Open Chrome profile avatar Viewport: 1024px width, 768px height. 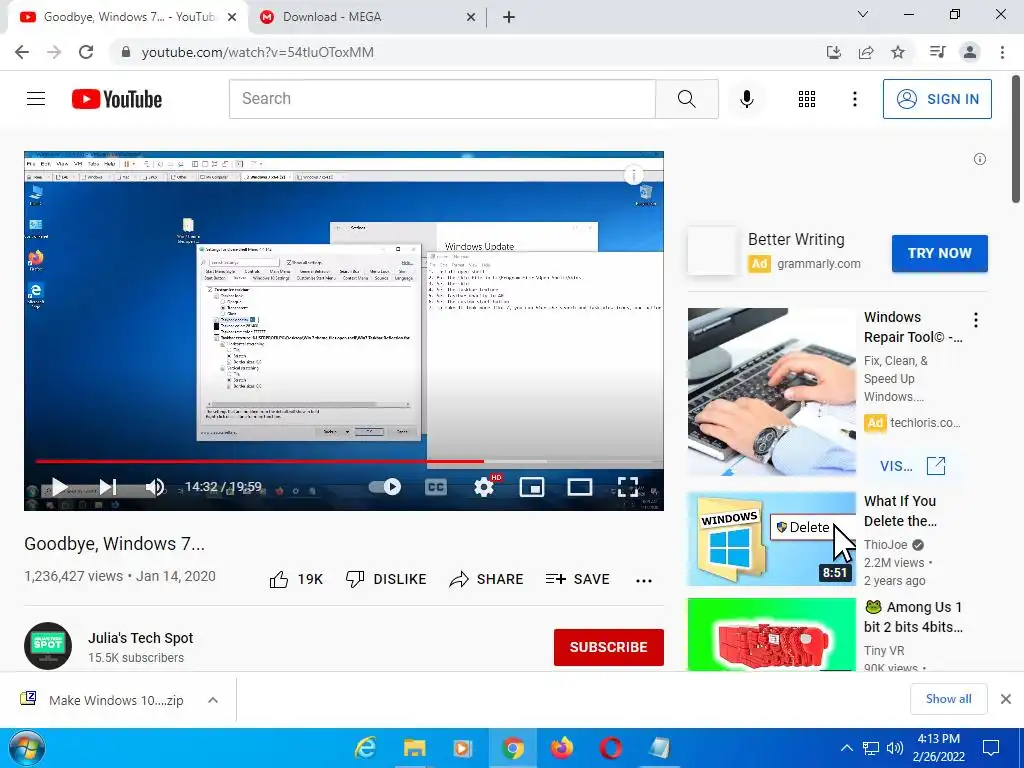pos(970,52)
